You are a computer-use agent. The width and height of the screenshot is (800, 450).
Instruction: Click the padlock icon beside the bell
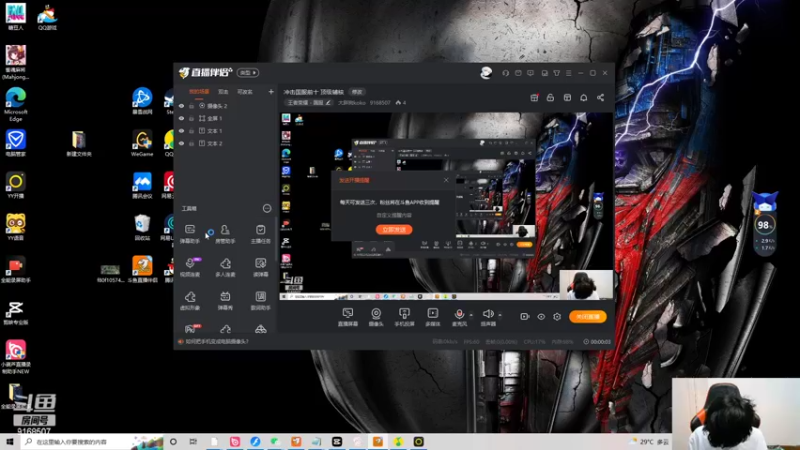tap(551, 97)
